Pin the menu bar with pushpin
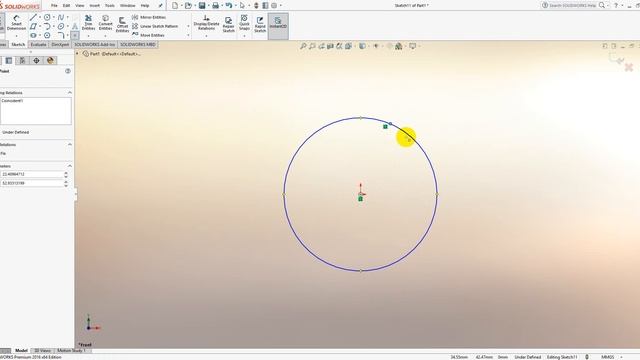This screenshot has height=360, width=640. [x=160, y=6]
